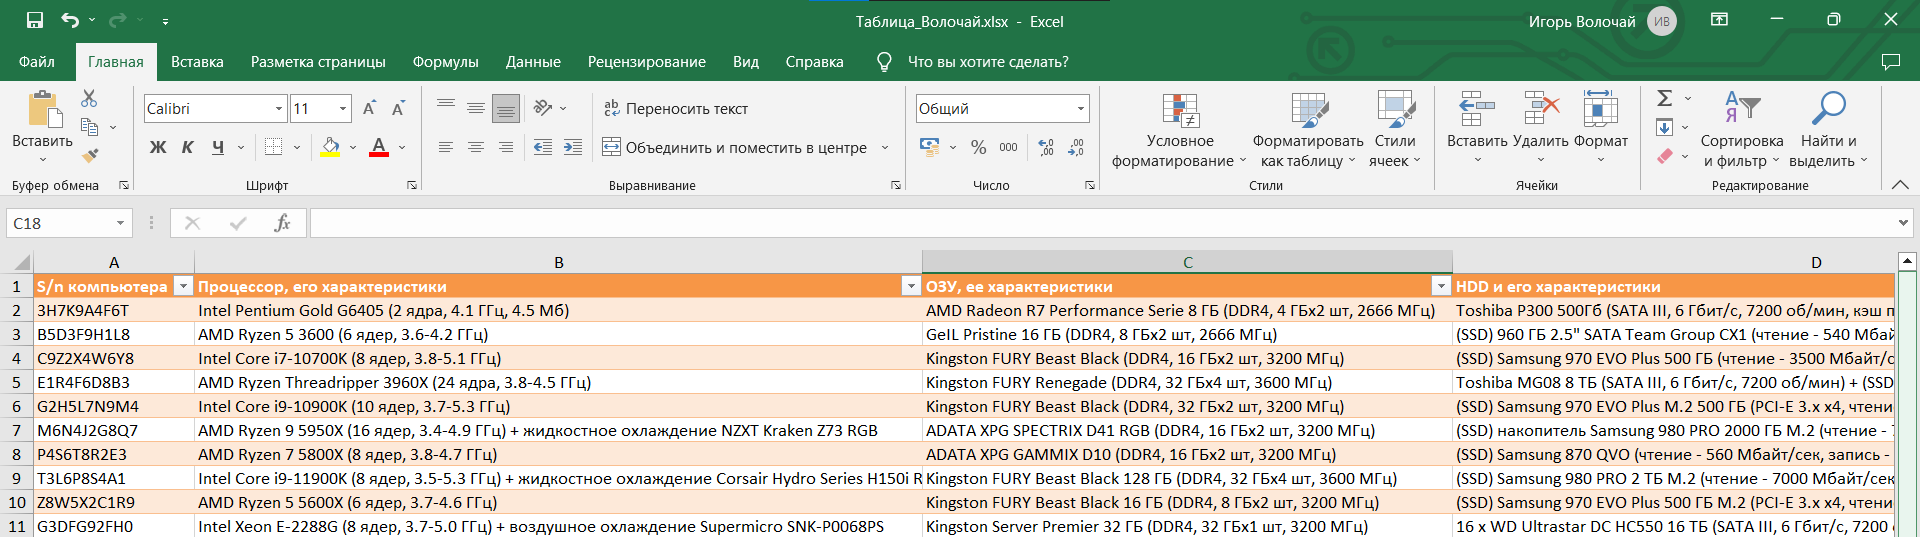
Task: Click the Format Painter brush icon
Action: (90, 156)
